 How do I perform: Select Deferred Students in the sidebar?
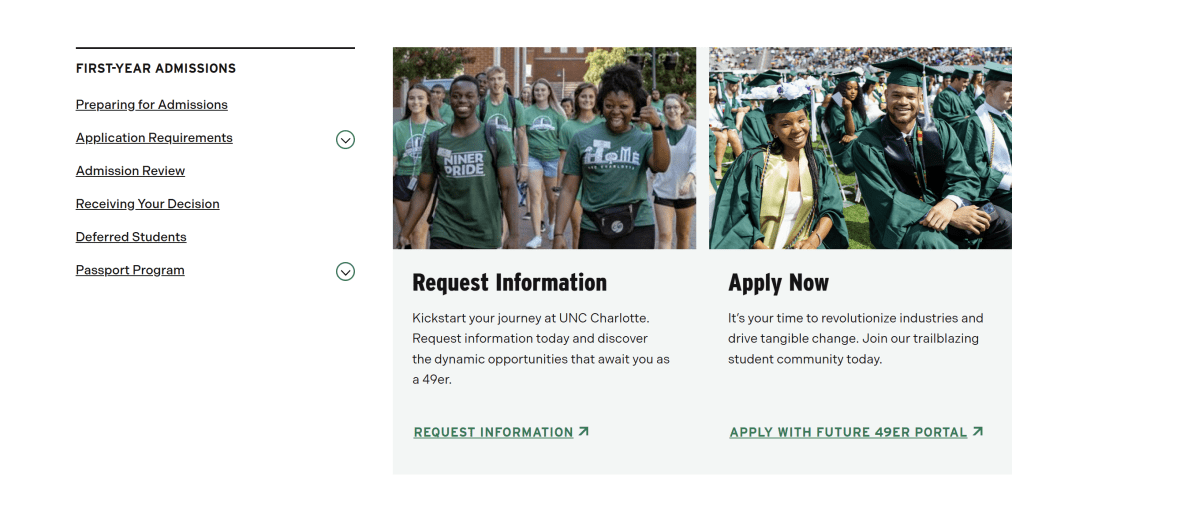coord(131,237)
